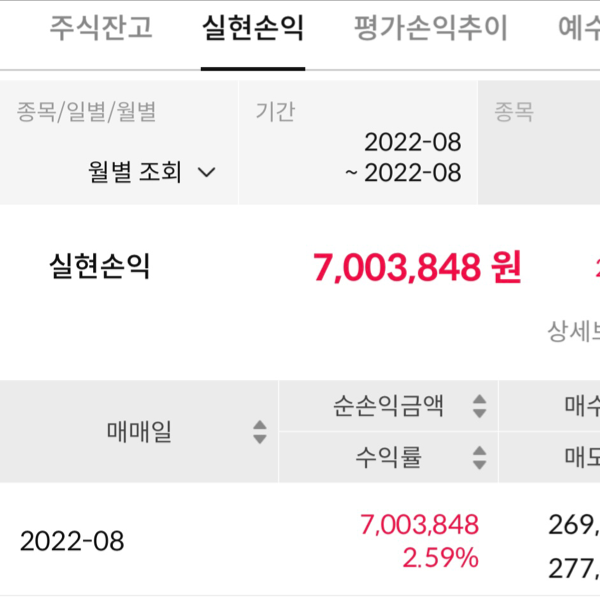Tap the large red 7,003,848 원 total

pos(417,267)
